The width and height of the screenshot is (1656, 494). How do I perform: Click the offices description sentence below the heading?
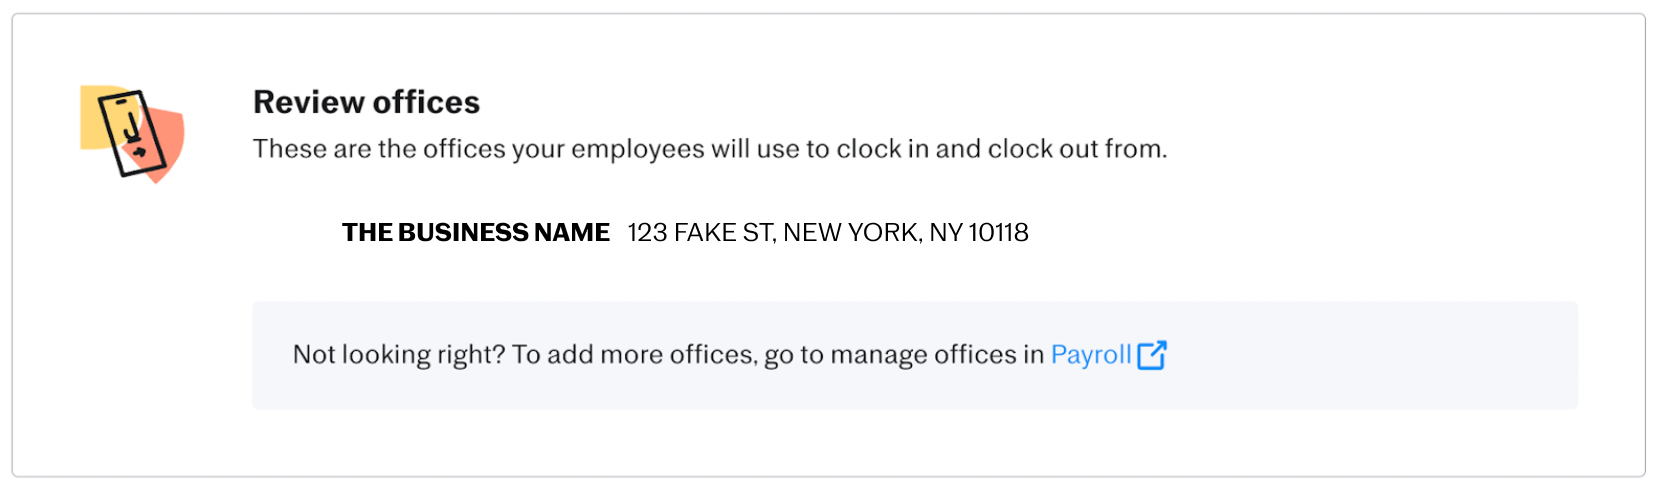pos(710,149)
